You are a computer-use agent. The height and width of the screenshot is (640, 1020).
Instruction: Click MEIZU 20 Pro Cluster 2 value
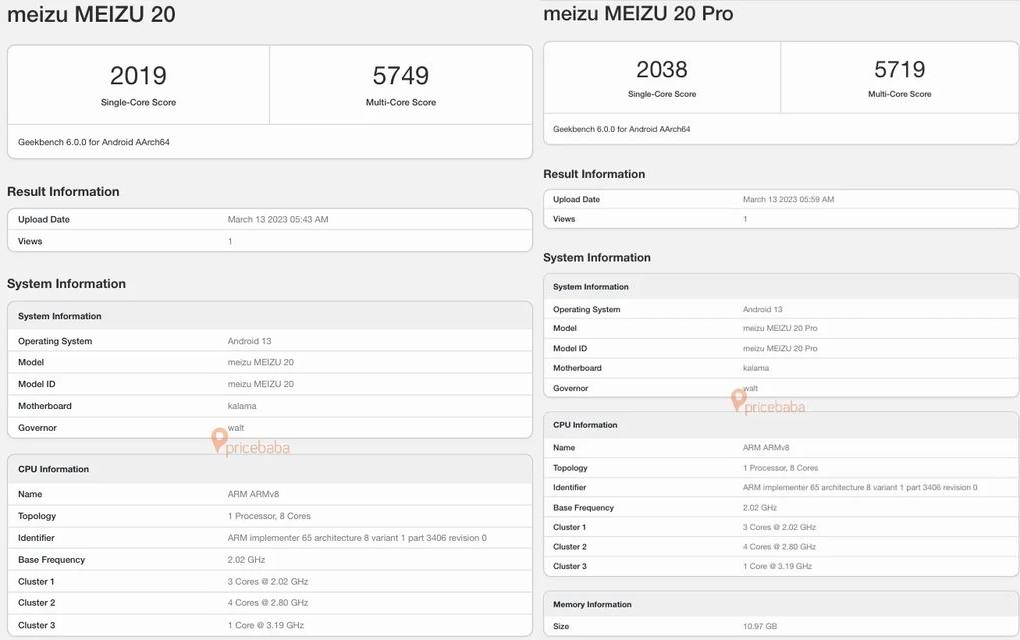click(x=779, y=546)
